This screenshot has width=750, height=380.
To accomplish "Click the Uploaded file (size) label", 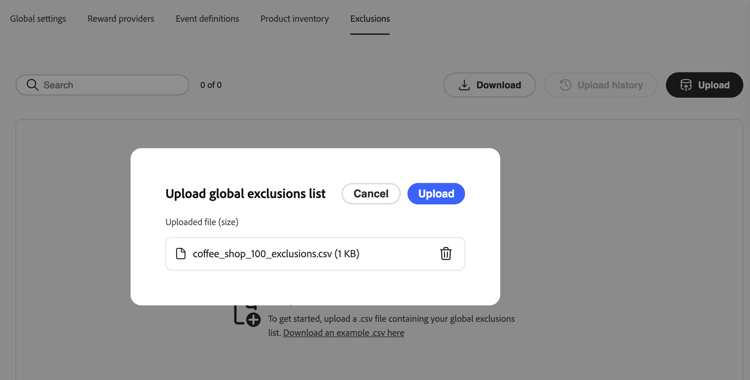I will 202,222.
